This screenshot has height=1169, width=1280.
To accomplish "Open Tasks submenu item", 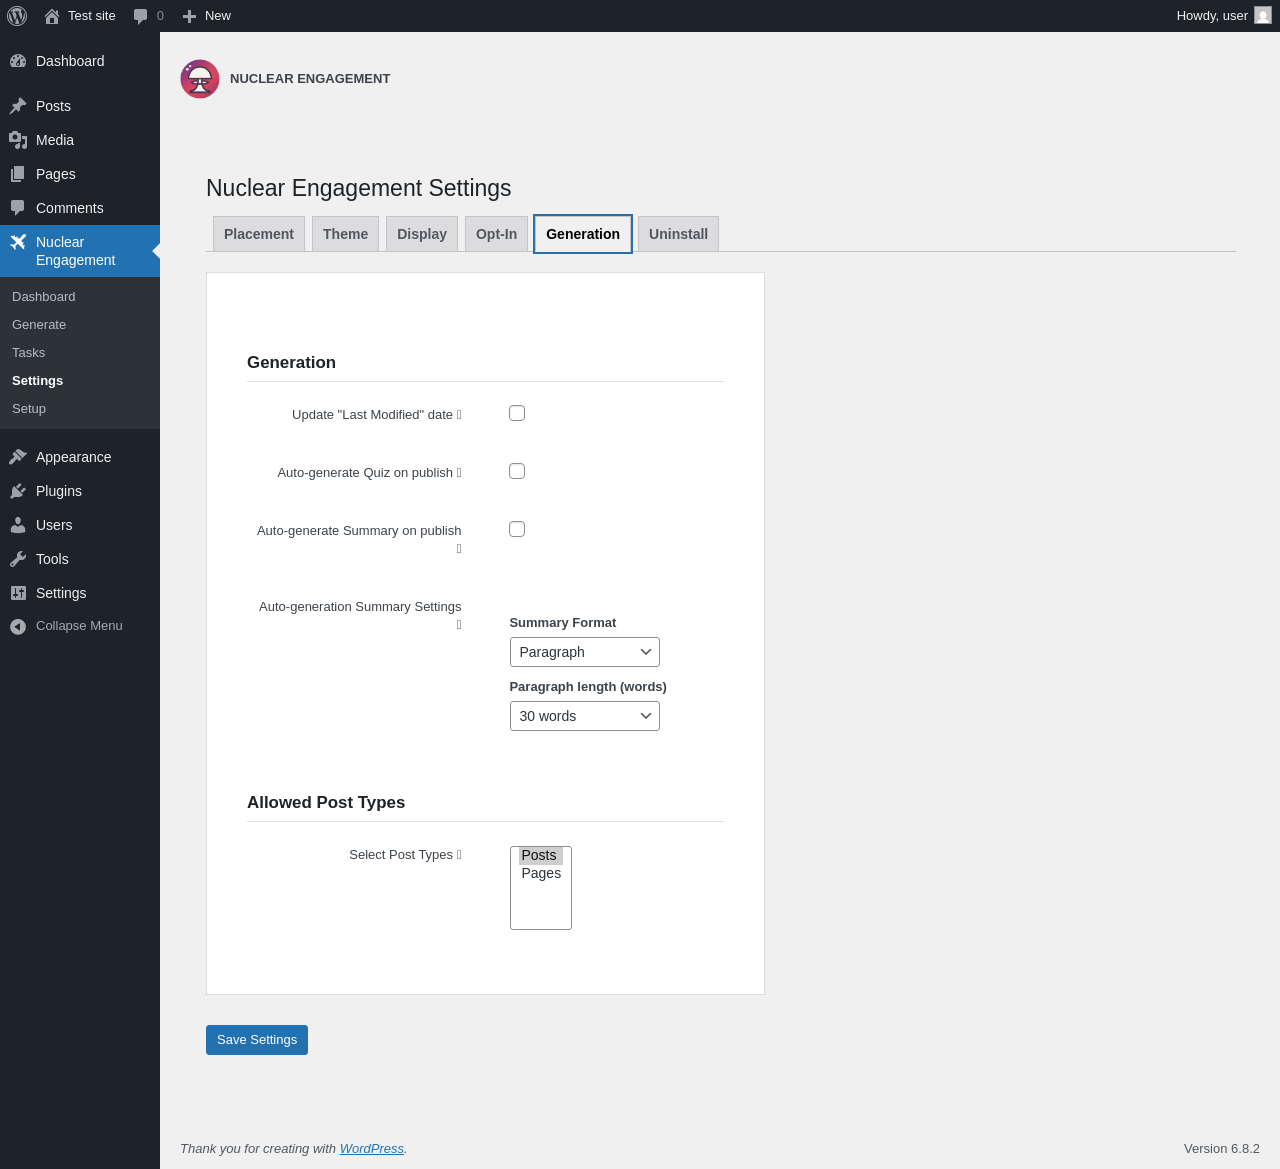I will click(x=28, y=353).
